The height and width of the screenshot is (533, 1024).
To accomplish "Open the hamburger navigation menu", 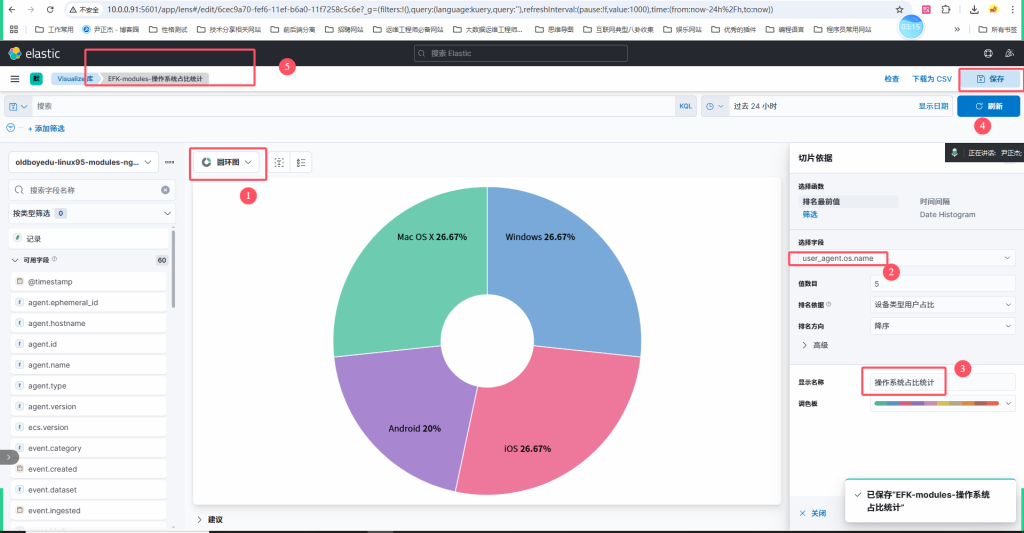I will (x=15, y=78).
